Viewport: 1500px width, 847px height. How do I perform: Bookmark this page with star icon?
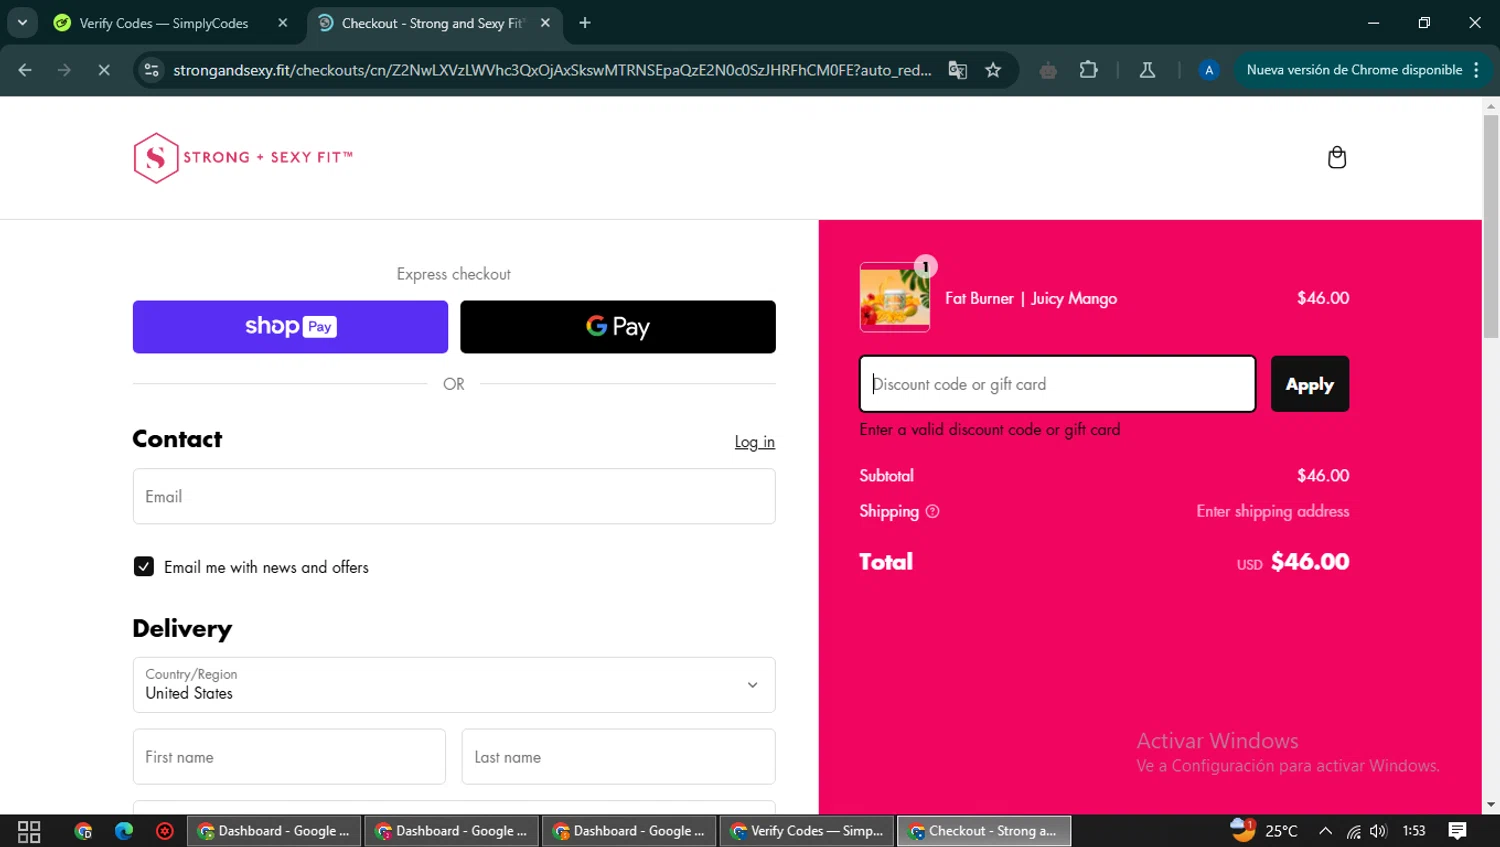pos(993,70)
